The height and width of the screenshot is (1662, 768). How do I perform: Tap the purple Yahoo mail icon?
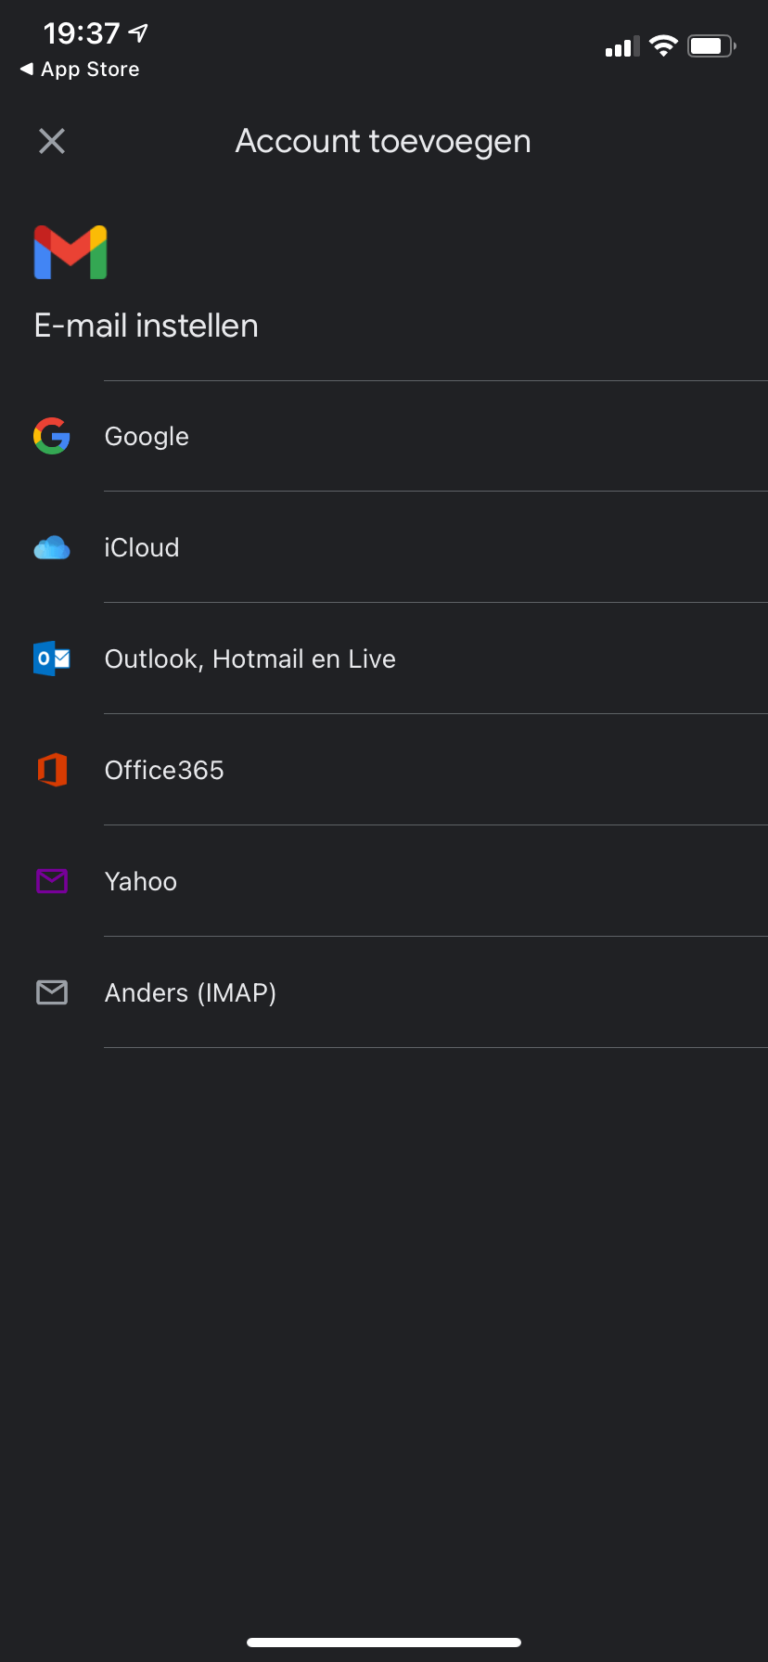coord(52,881)
